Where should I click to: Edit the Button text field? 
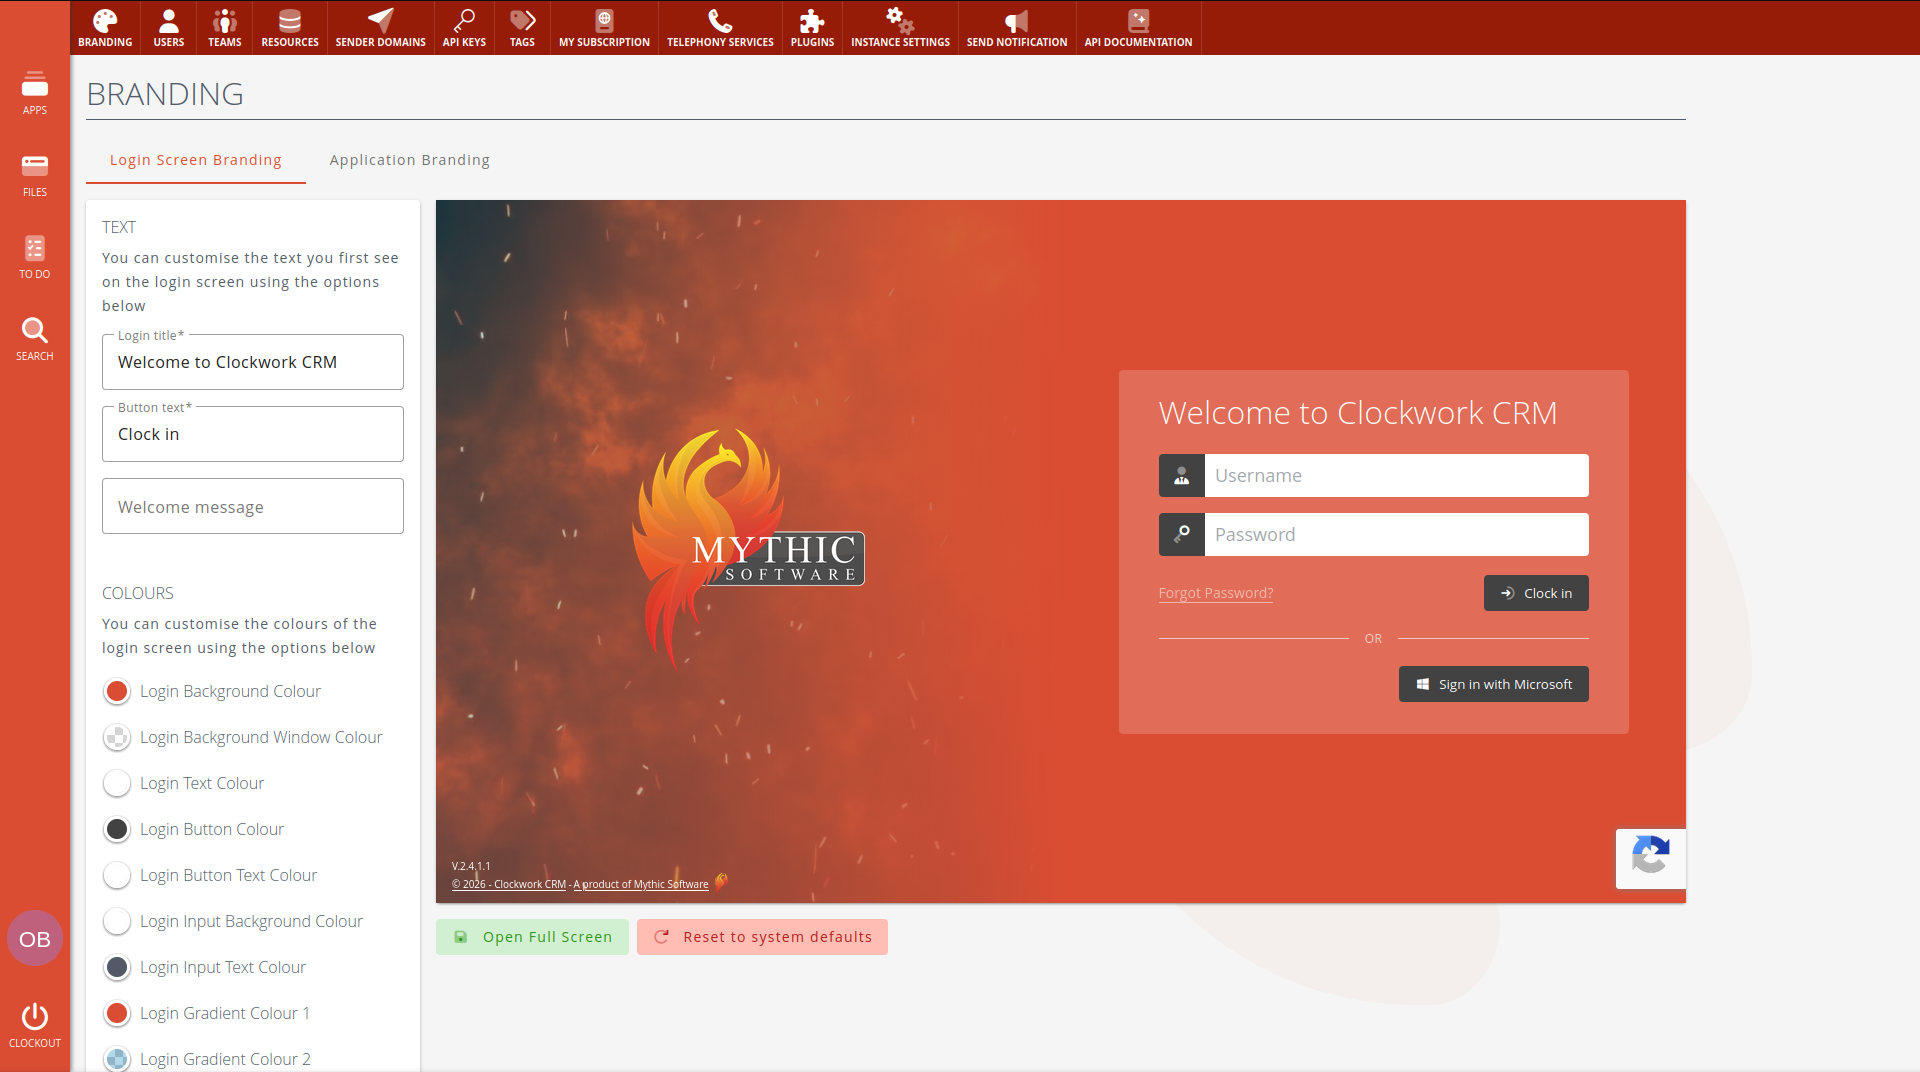click(x=253, y=434)
